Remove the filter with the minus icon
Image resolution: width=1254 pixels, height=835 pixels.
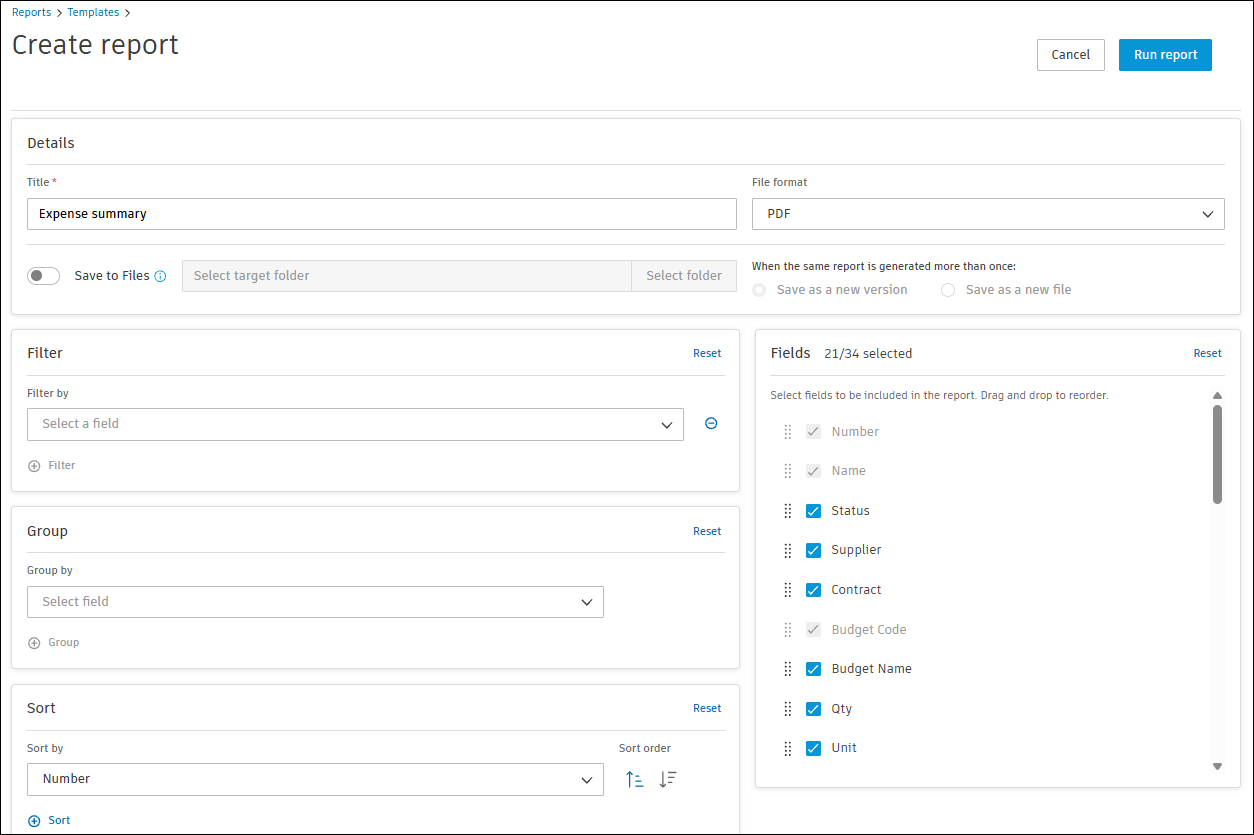[711, 424]
